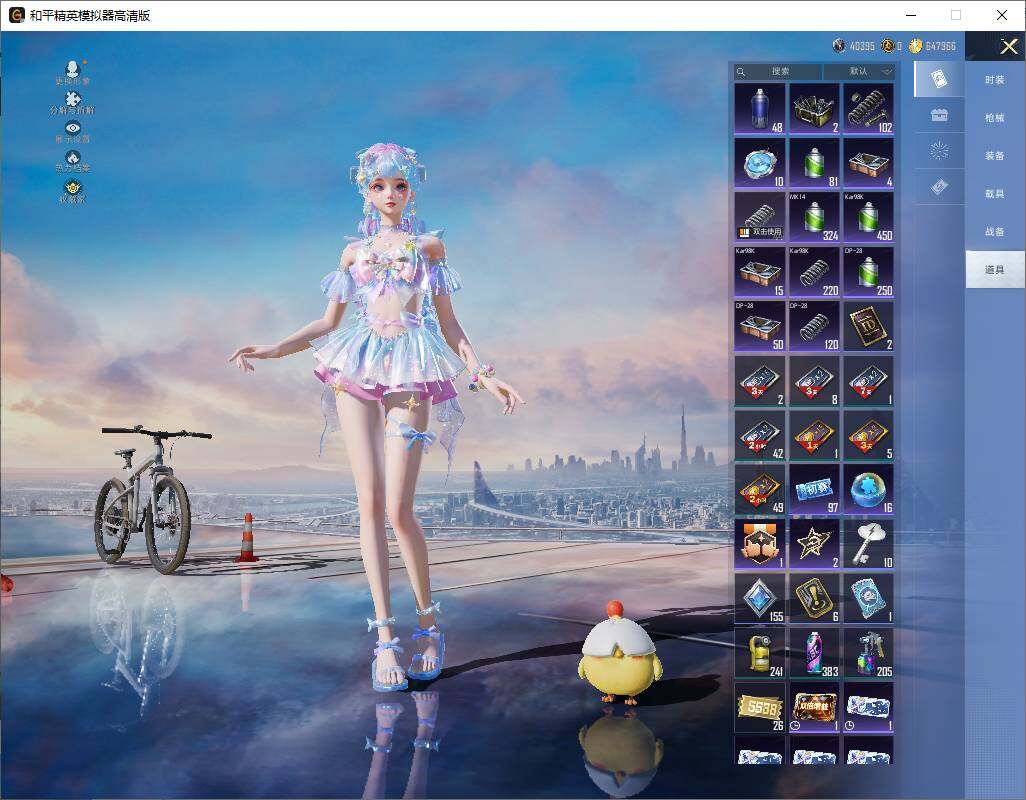Image resolution: width=1026 pixels, height=800 pixels.
Task: Select the DP-28 spring item (120)
Action: click(814, 326)
